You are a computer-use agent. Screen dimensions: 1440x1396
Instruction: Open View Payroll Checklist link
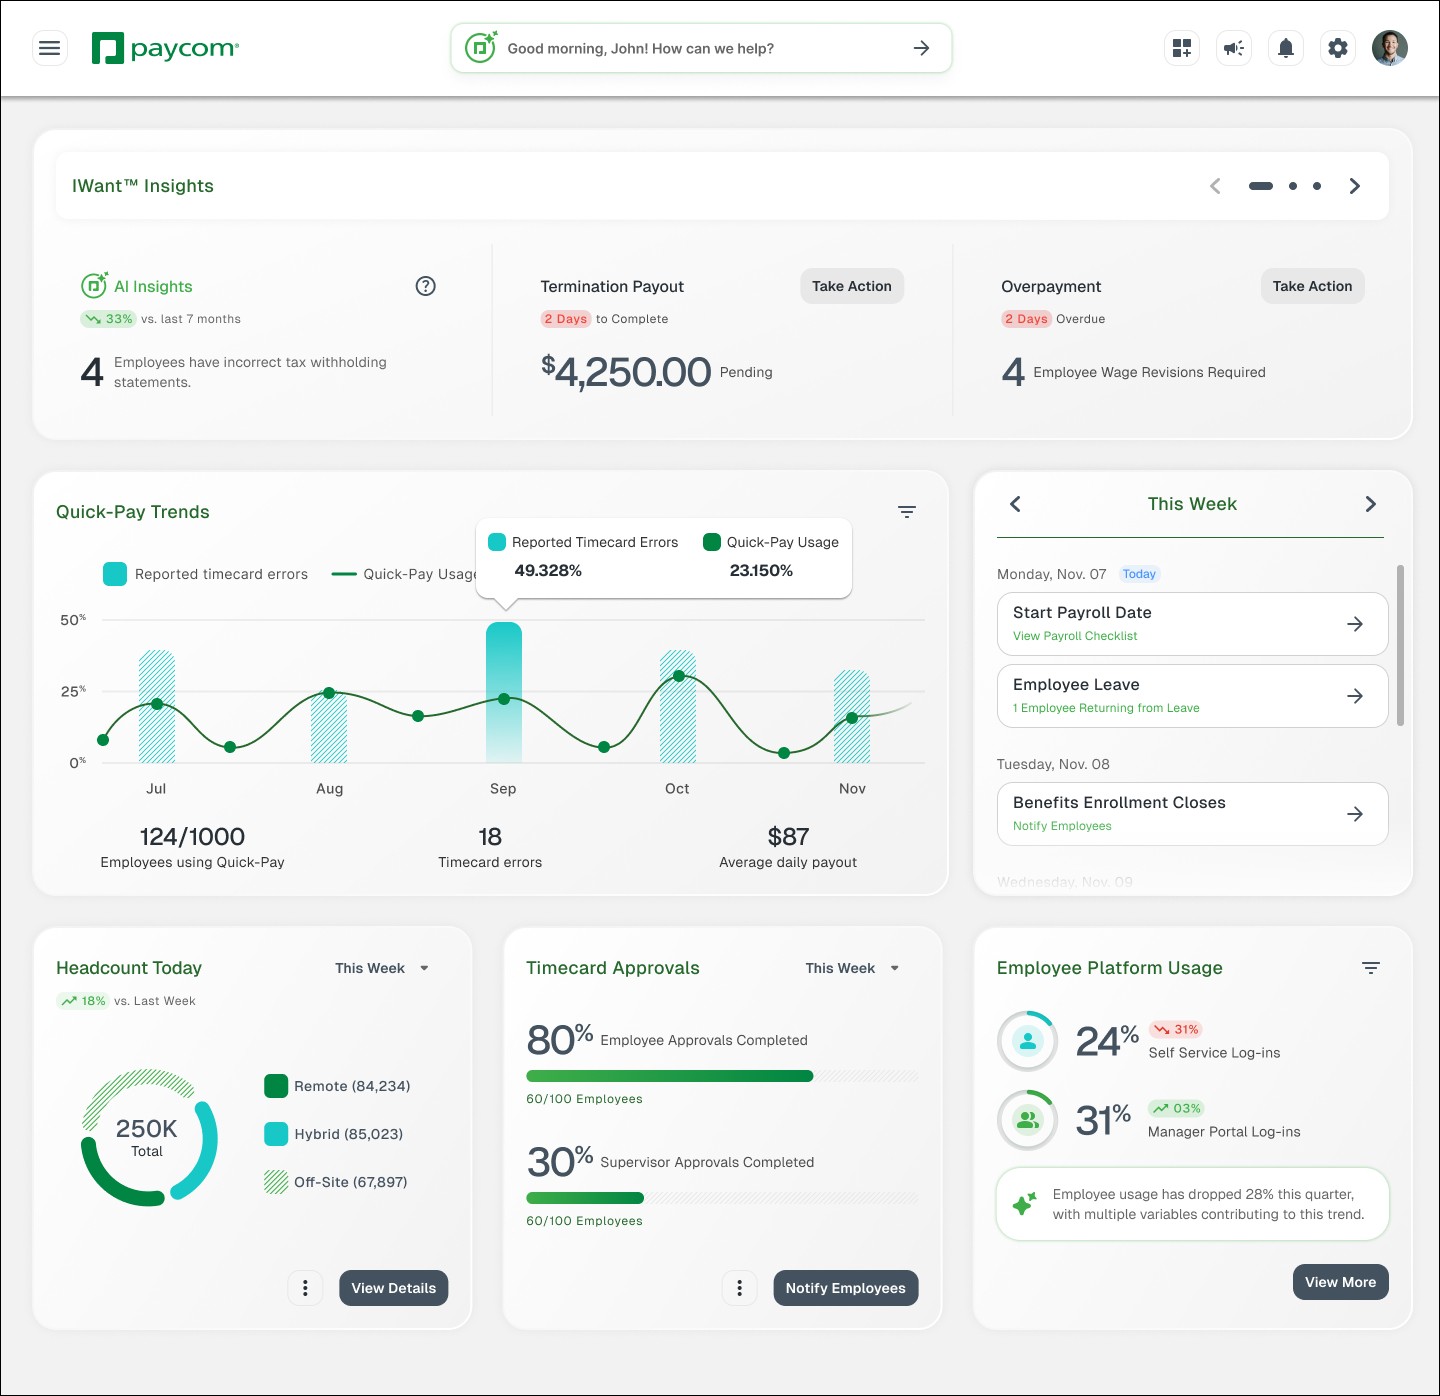(1075, 636)
